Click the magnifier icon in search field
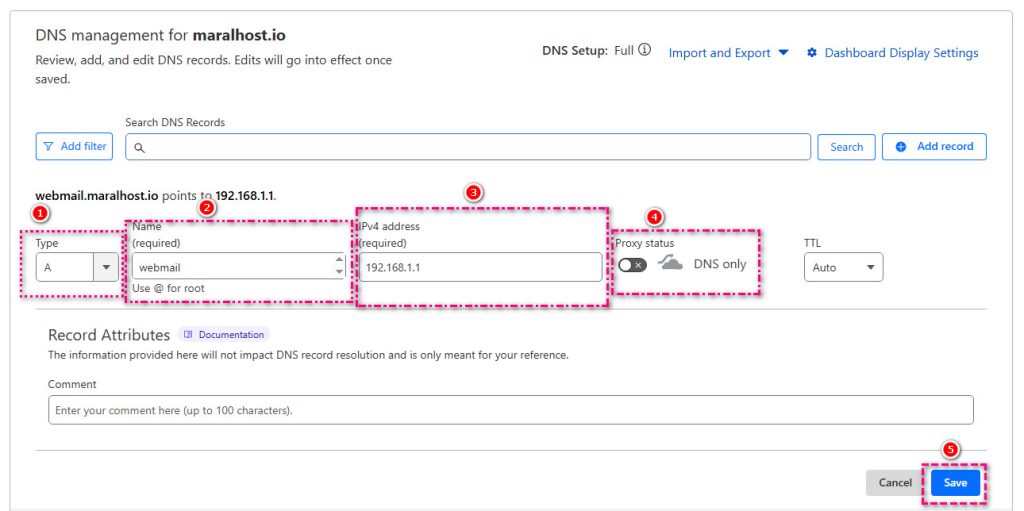Viewport: 1024px width, 511px height. 140,147
